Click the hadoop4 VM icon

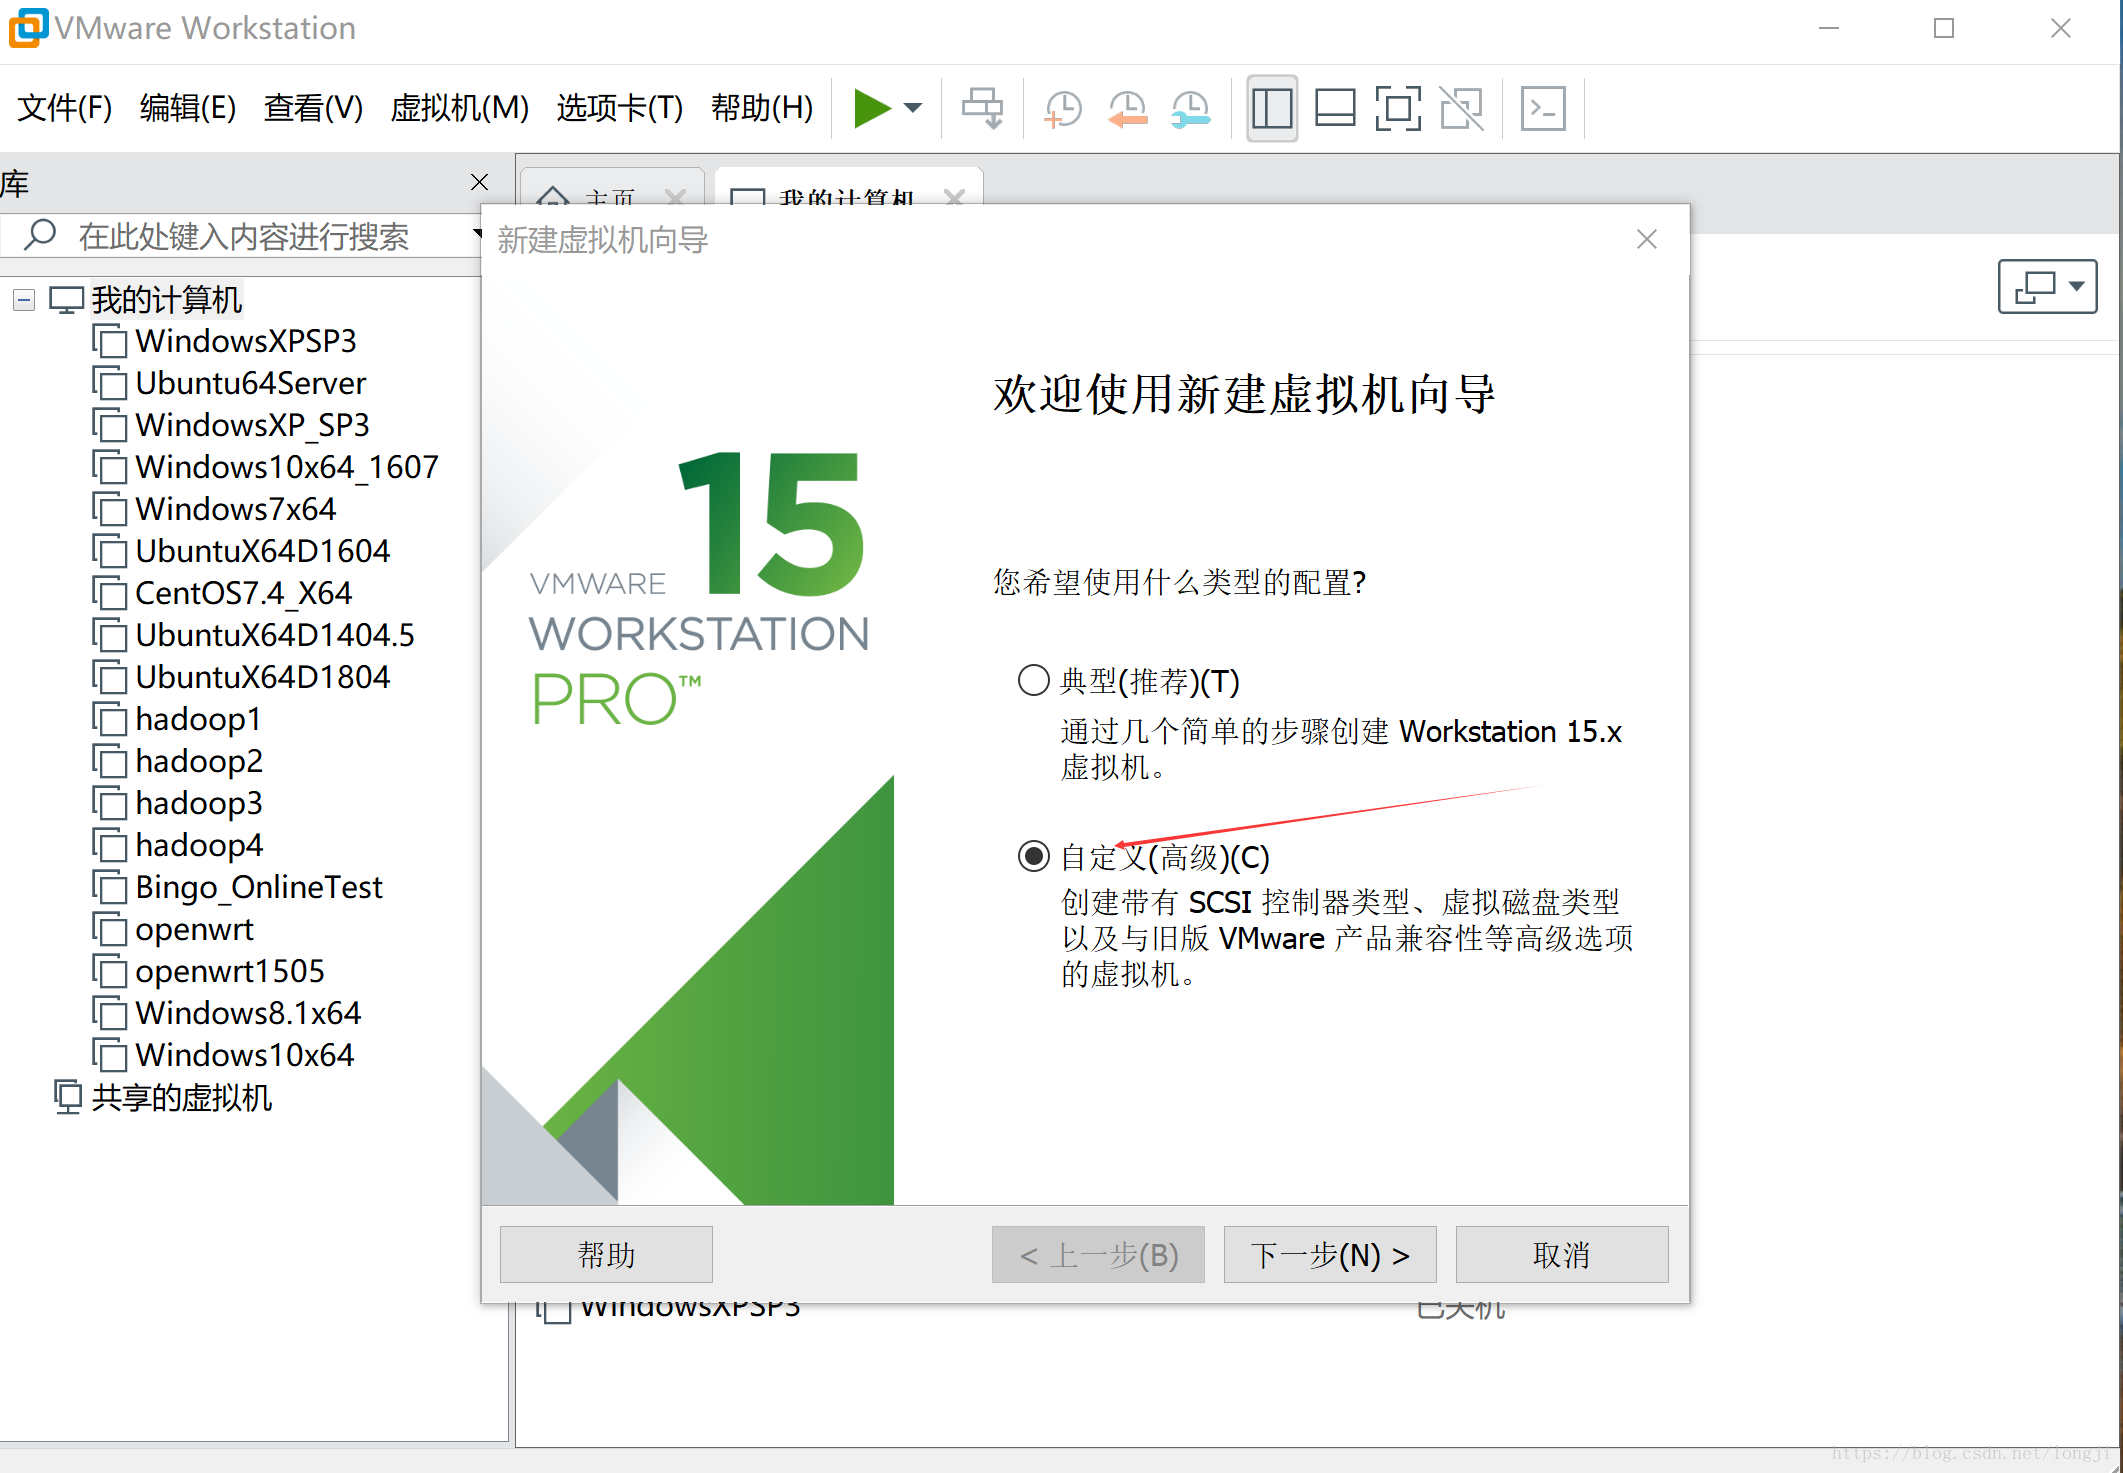[x=110, y=845]
